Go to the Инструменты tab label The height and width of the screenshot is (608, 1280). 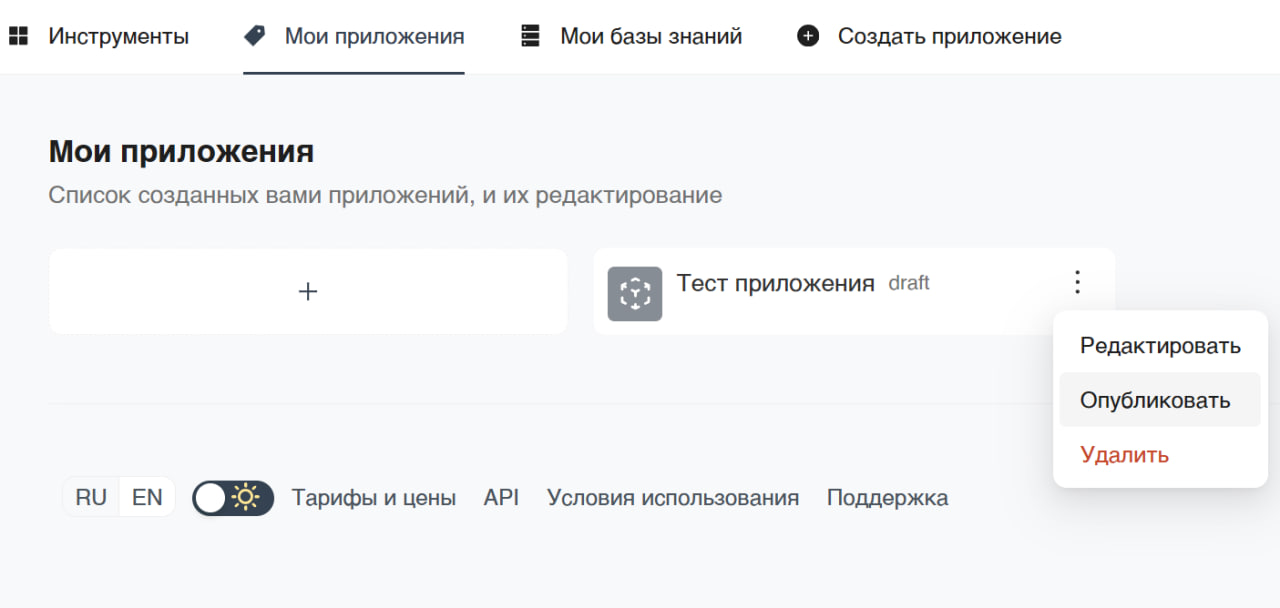coord(119,37)
